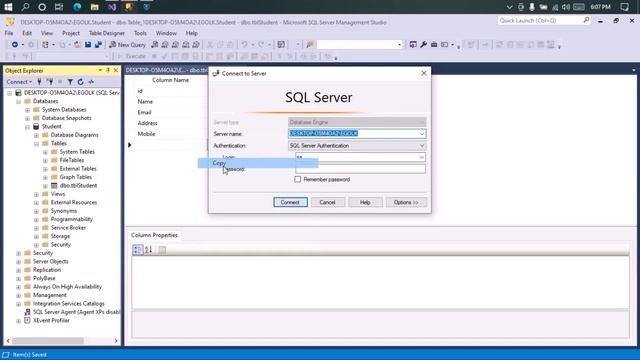Open the Table Designer menu
This screenshot has height=360, width=640.
(107, 33)
